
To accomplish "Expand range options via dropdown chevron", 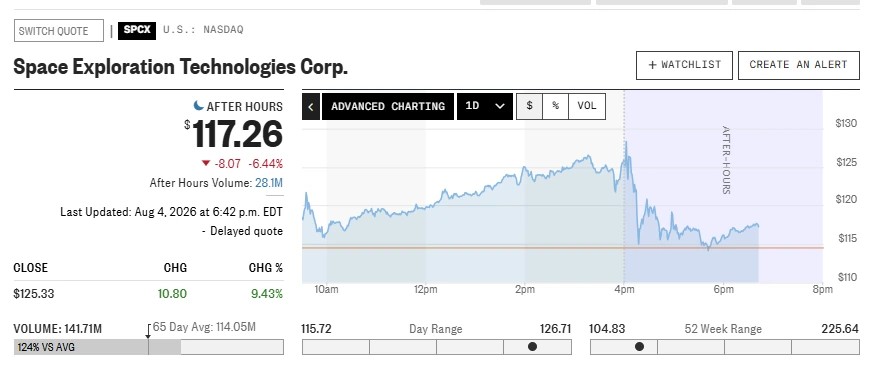I will click(x=501, y=107).
